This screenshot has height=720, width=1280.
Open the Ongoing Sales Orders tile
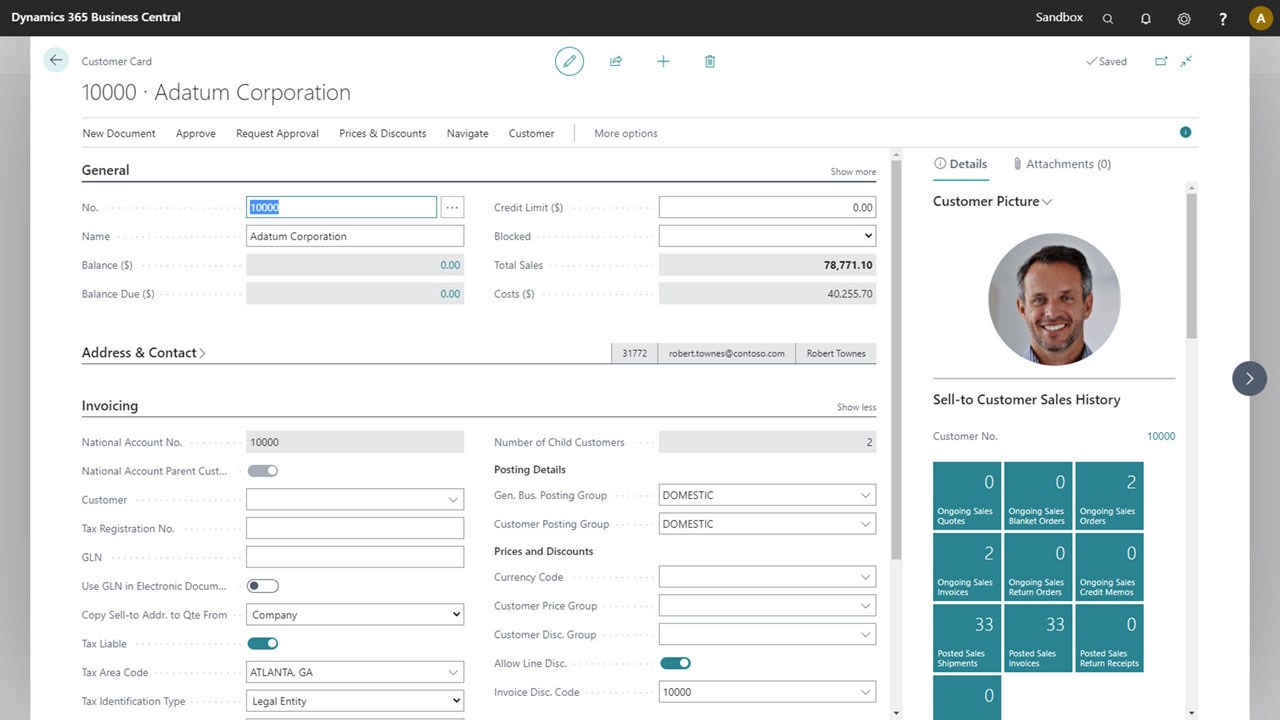(1109, 495)
